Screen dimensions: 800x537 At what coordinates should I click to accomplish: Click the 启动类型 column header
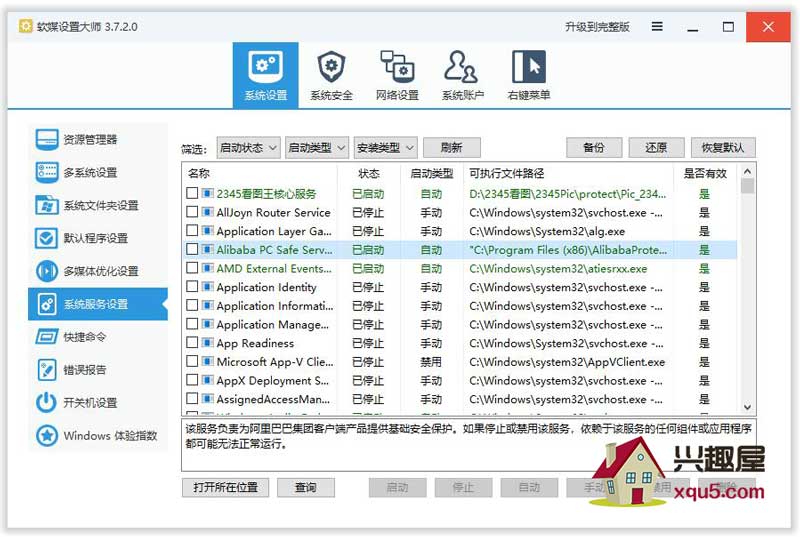pyautogui.click(x=432, y=173)
